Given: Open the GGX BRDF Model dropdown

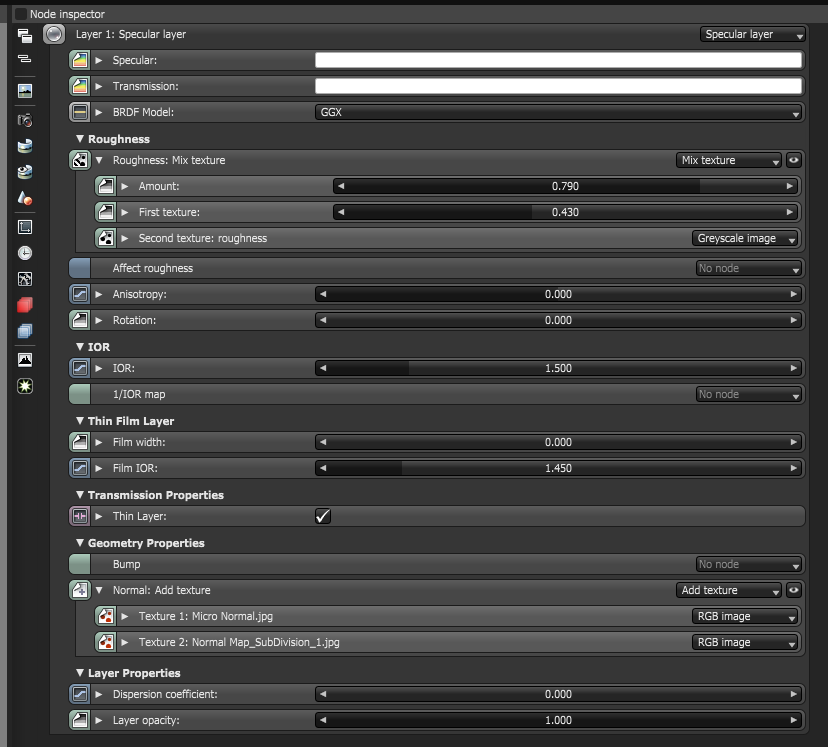Looking at the screenshot, I should pyautogui.click(x=559, y=112).
